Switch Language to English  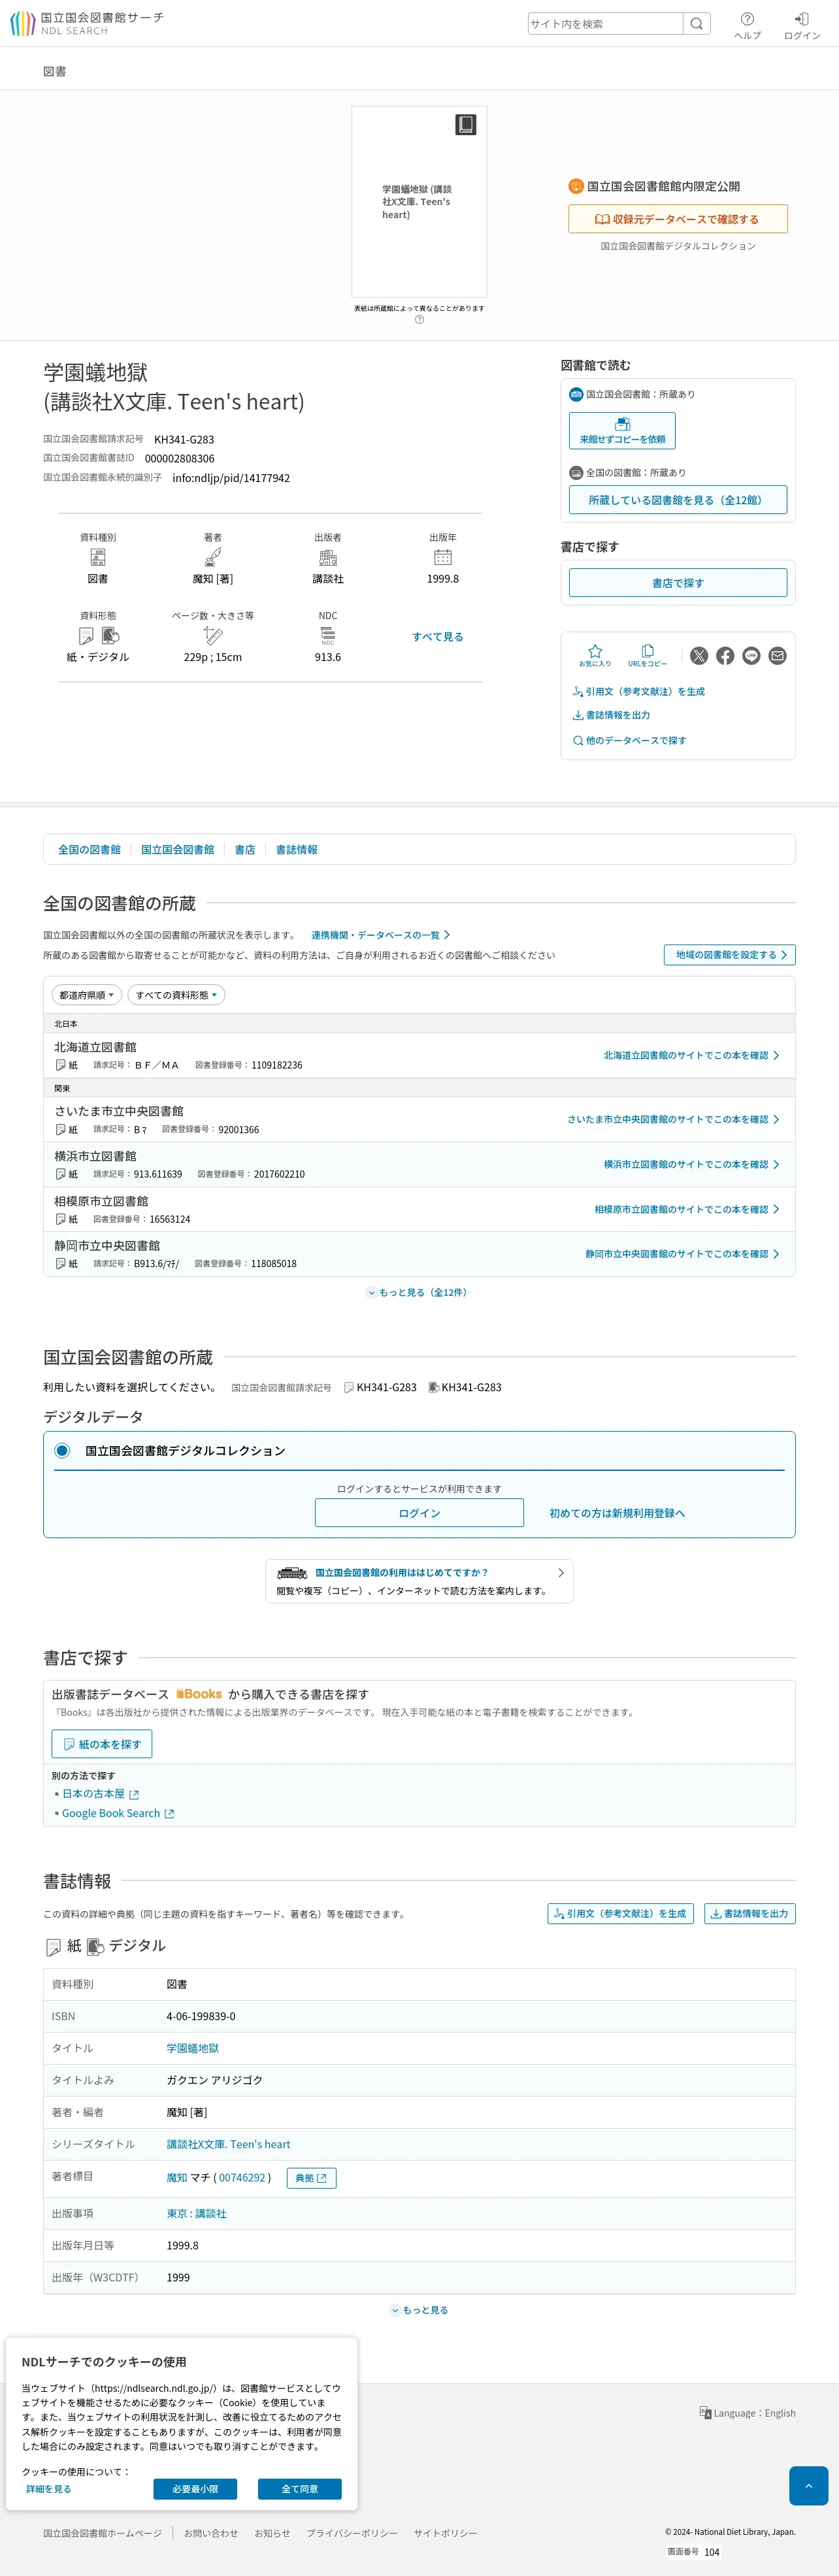click(x=747, y=2413)
